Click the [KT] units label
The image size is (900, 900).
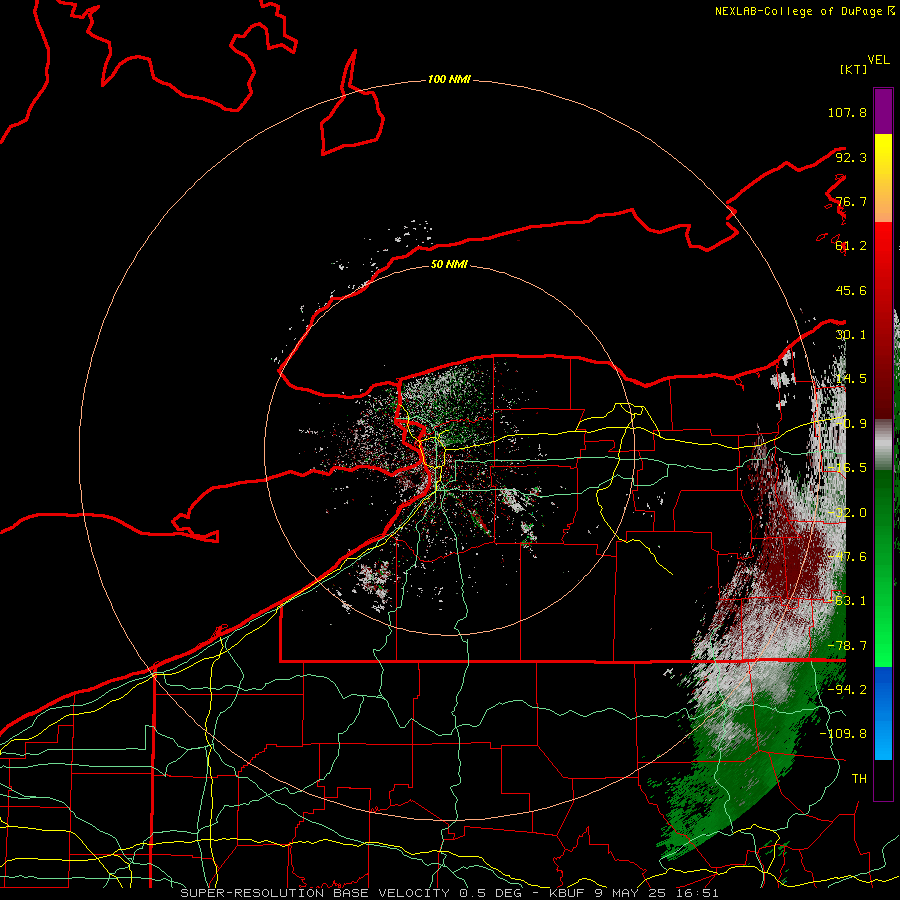coord(854,69)
